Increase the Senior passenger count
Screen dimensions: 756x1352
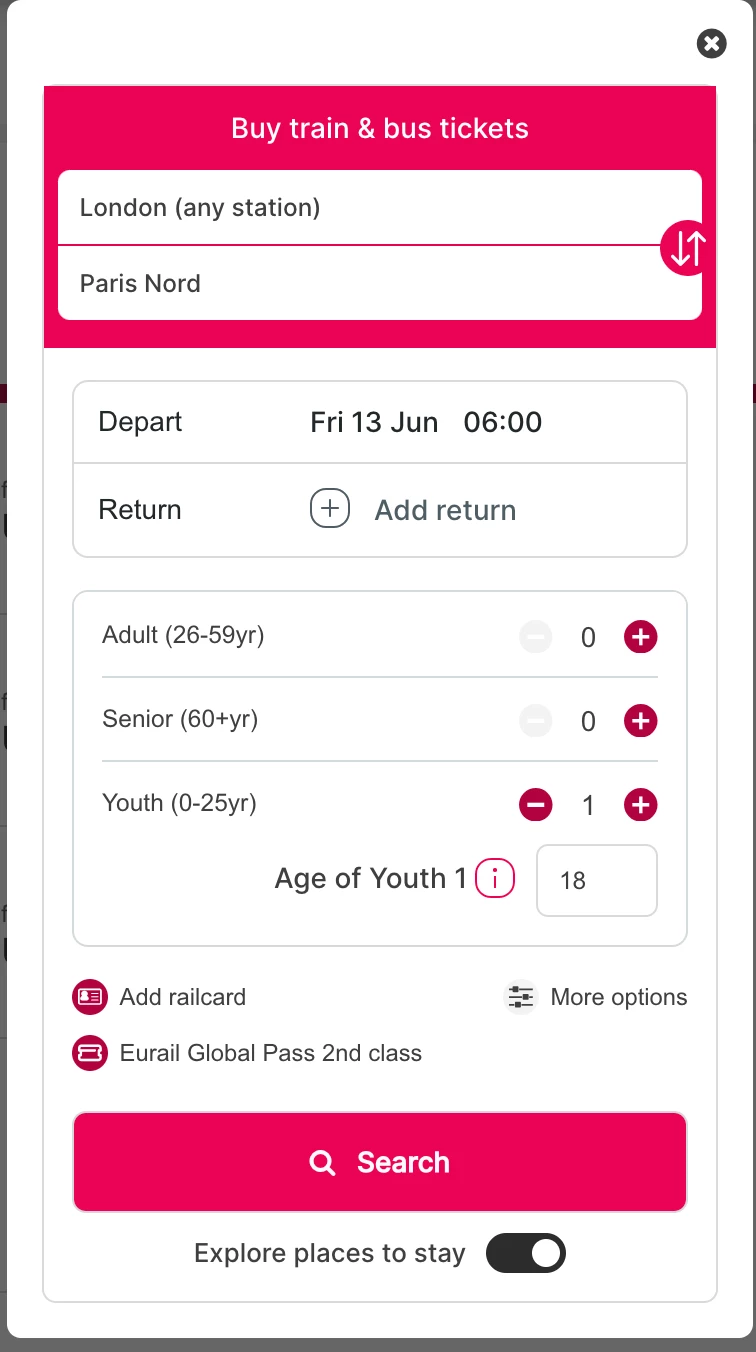640,721
